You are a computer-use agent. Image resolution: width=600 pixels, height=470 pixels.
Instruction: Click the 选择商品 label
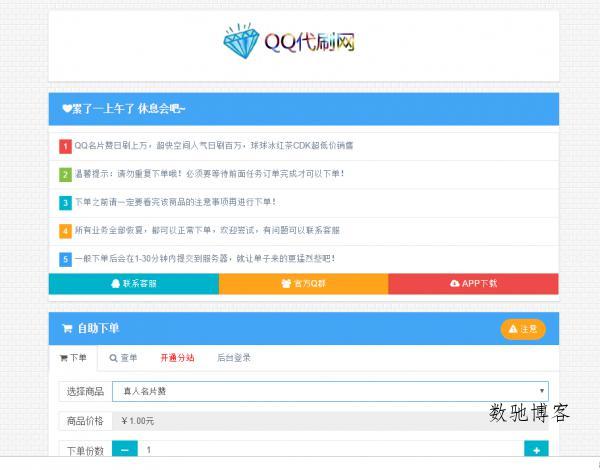pos(85,391)
